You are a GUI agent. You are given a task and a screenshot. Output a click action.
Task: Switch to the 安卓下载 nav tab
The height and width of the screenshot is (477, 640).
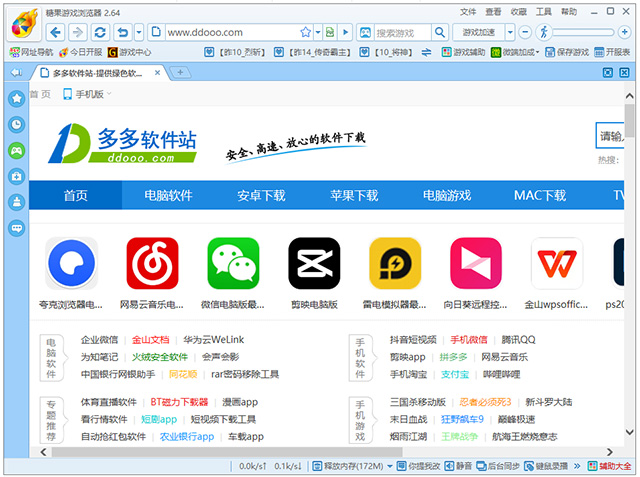coord(261,195)
